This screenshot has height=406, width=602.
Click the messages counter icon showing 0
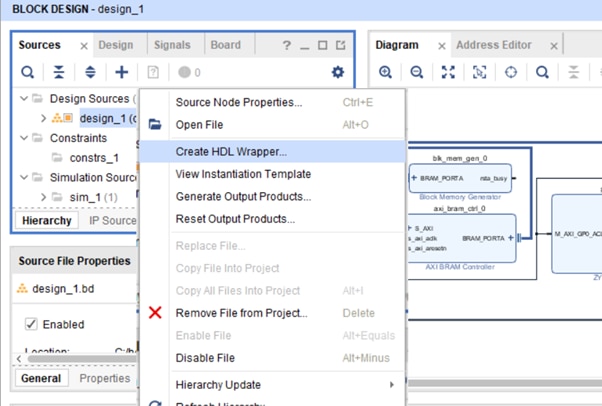189,72
